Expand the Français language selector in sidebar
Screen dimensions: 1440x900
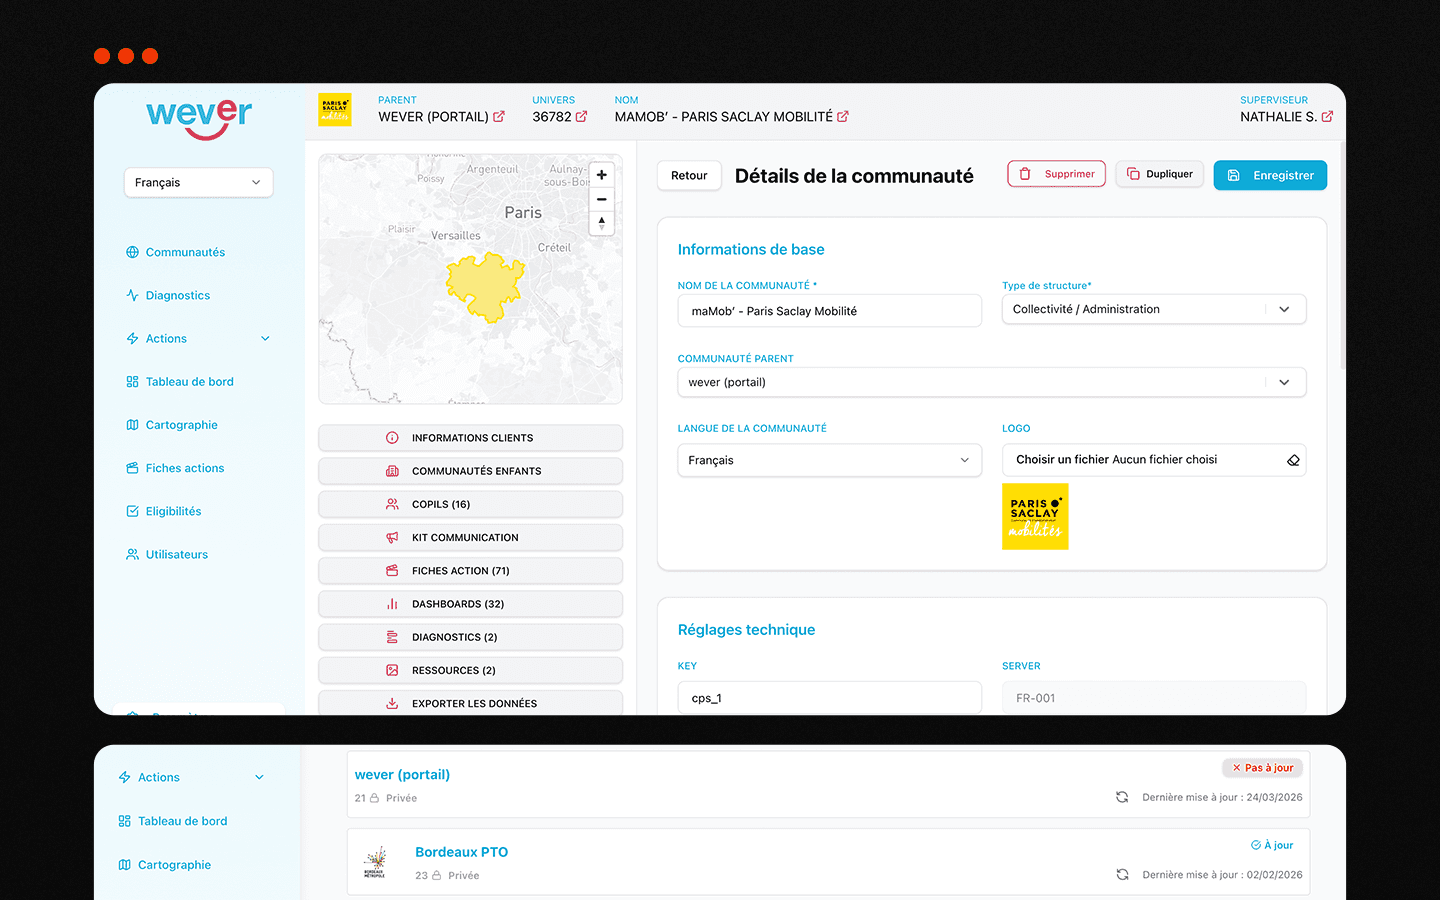198,182
